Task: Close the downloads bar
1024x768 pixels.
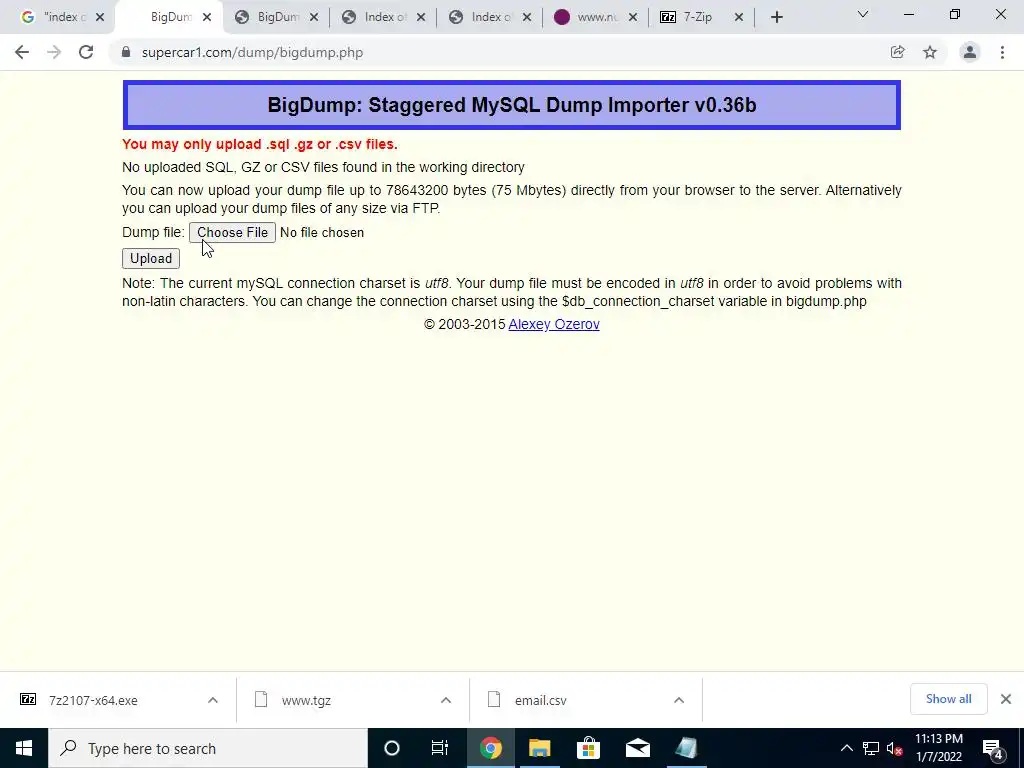Action: pos(1006,699)
